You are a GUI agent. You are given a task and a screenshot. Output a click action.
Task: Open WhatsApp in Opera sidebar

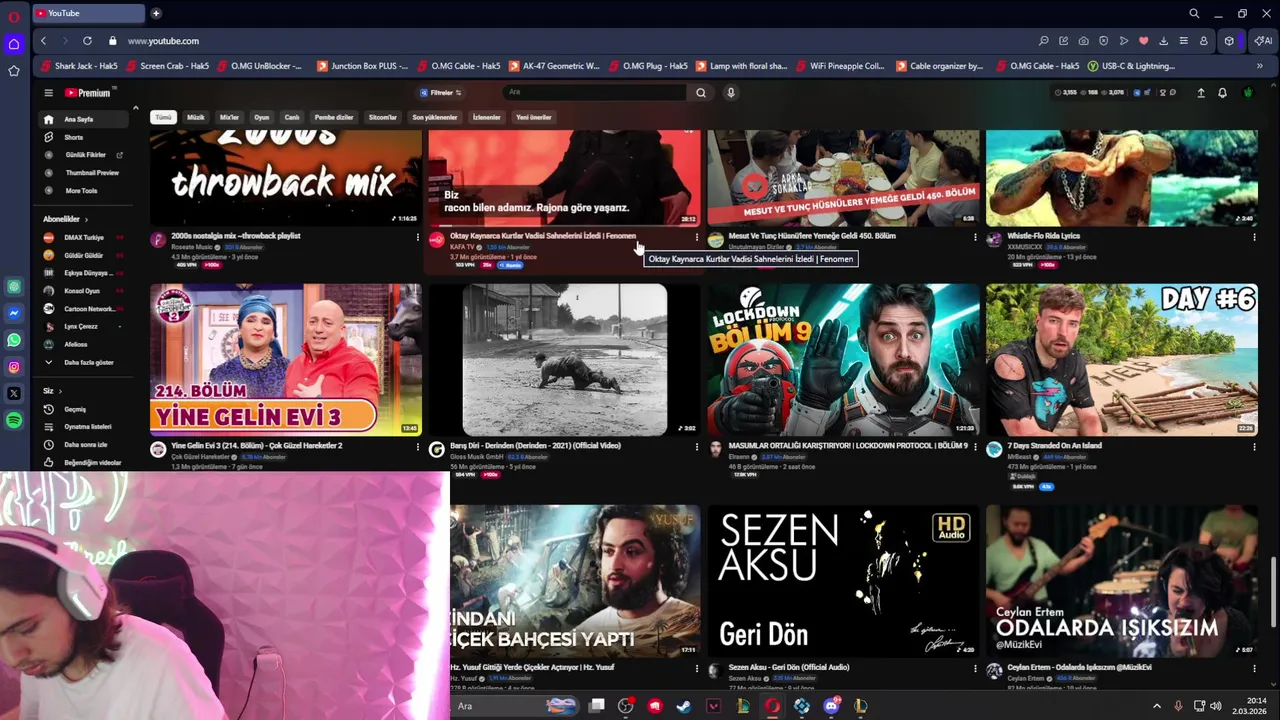[x=14, y=340]
